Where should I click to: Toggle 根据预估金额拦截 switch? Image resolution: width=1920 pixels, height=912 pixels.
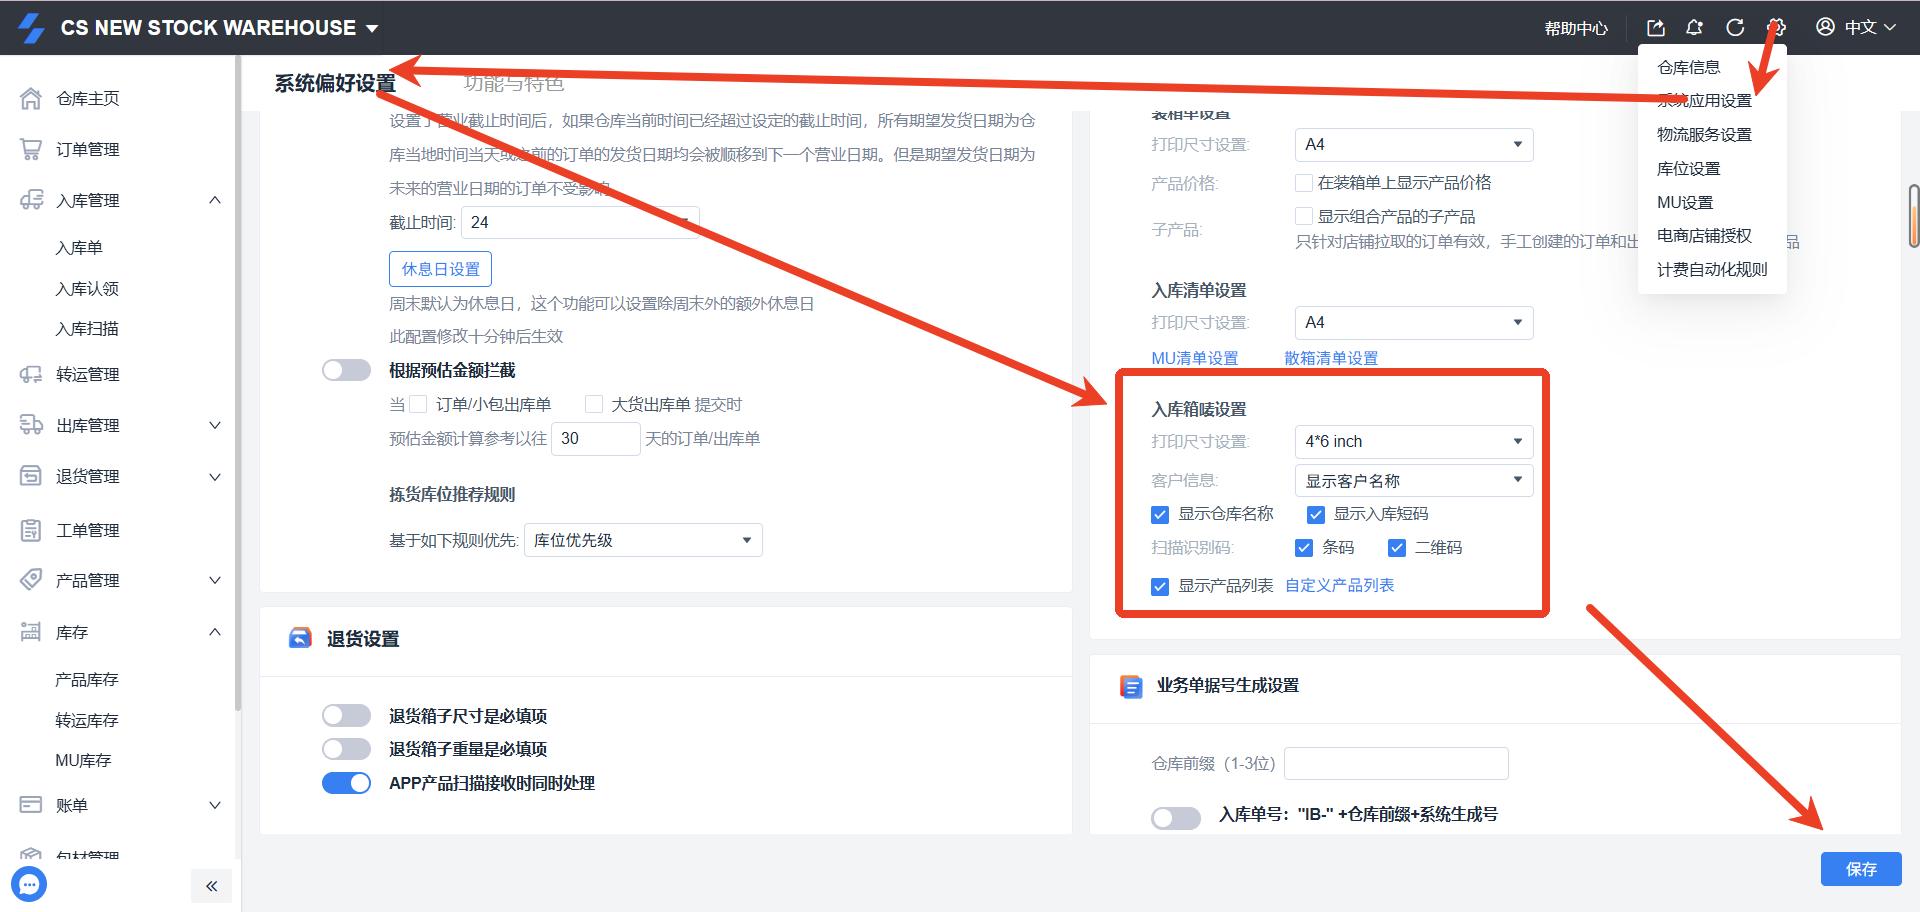[346, 370]
